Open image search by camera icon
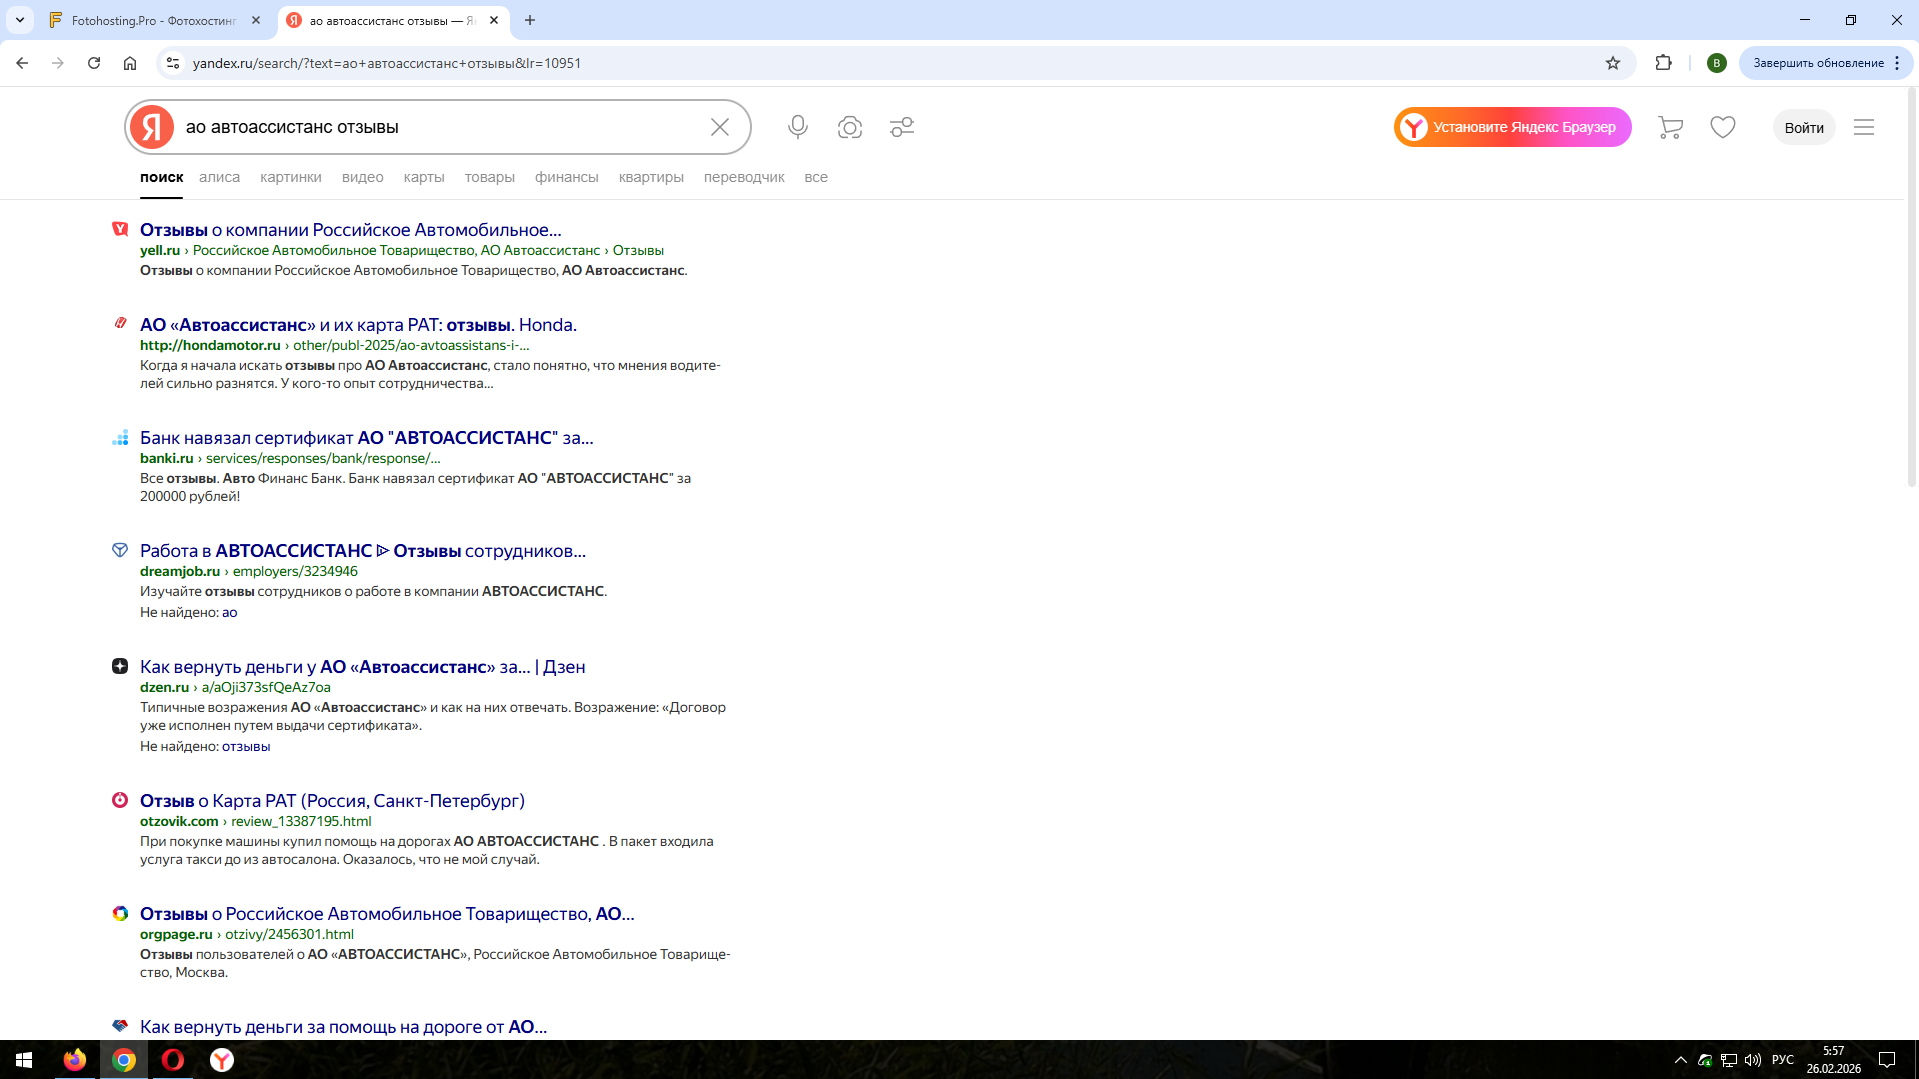1919x1079 pixels. [850, 127]
